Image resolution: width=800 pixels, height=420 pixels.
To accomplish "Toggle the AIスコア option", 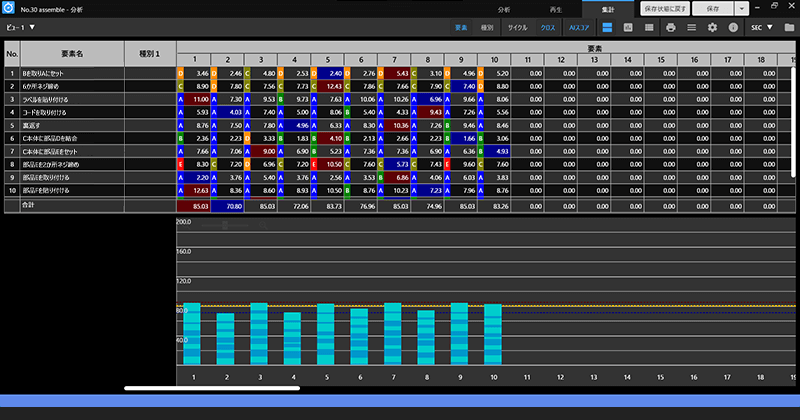I will (580, 27).
